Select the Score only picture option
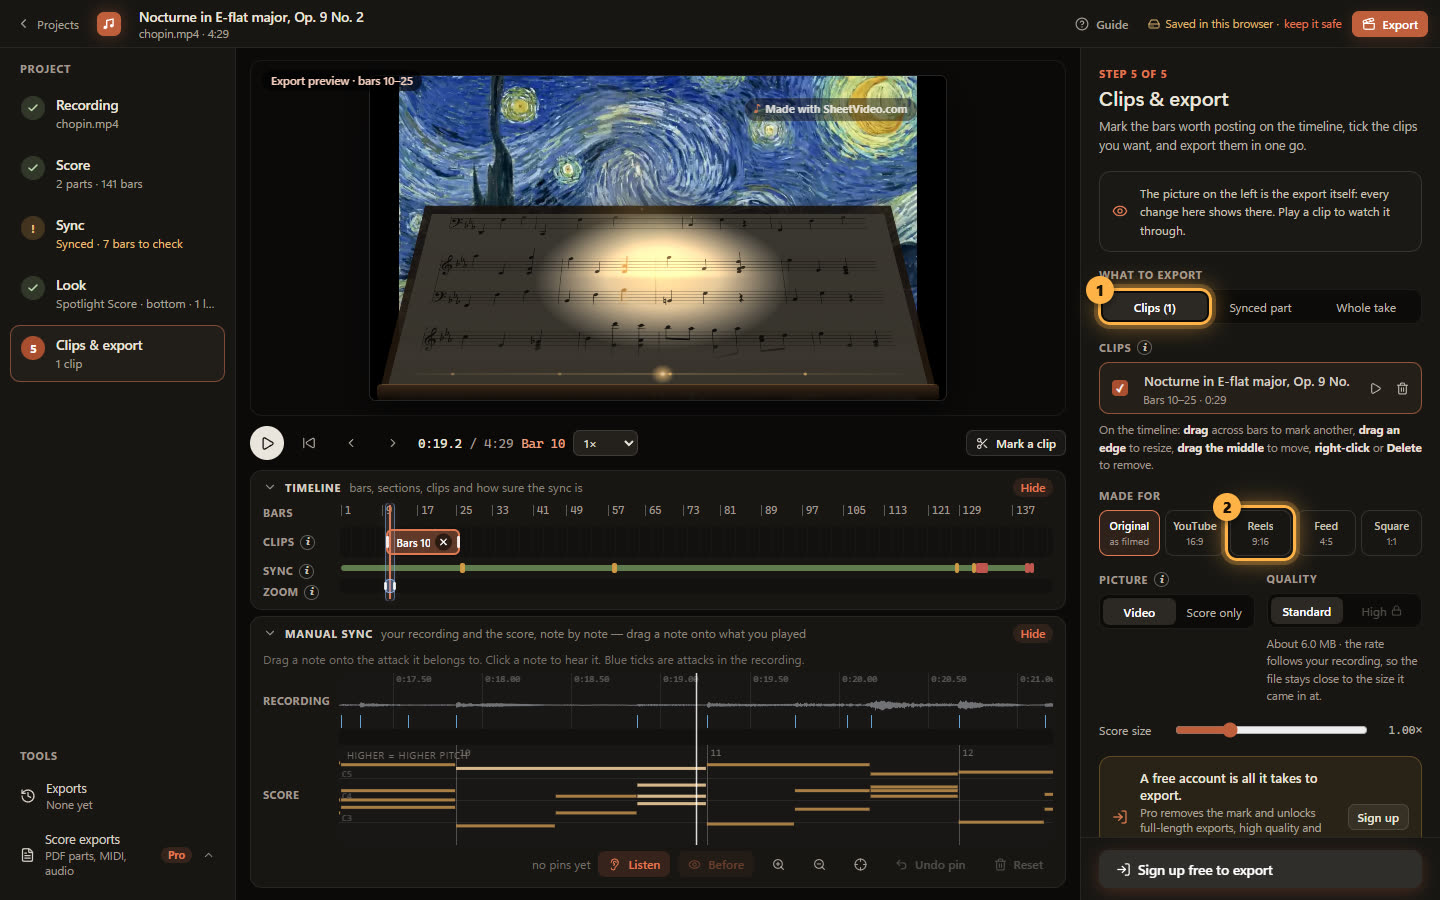Screen dimensions: 1440x900 coord(1214,613)
